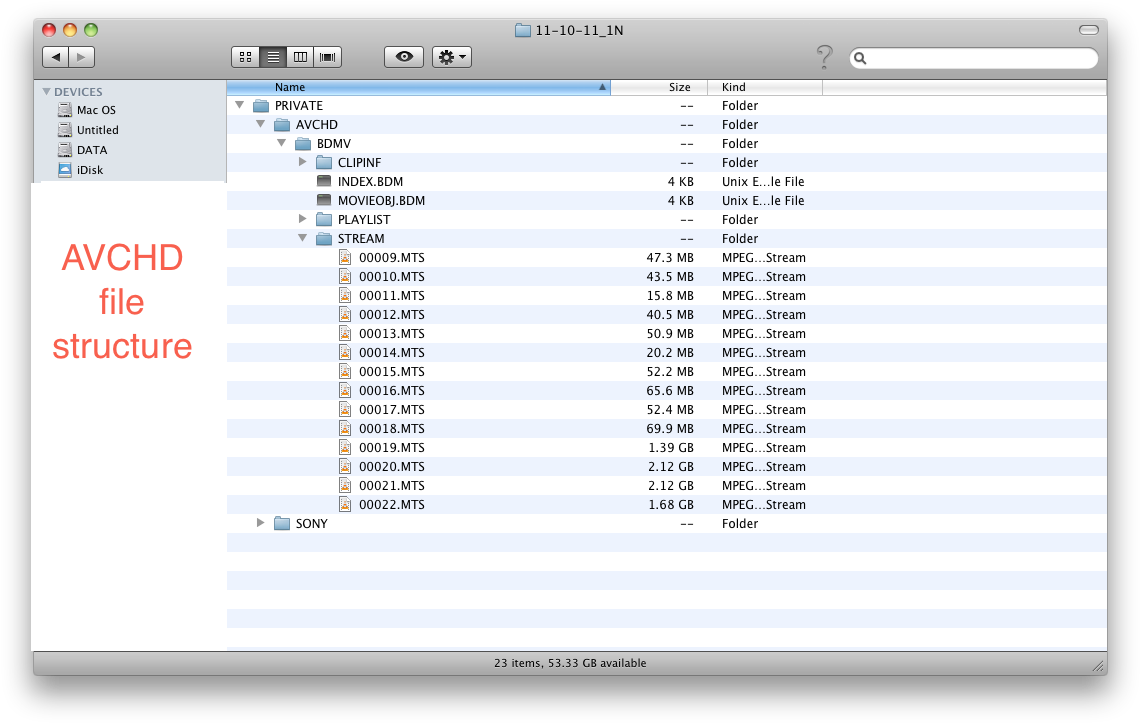Switch to icon view mode
The width and height of the screenshot is (1140, 723).
(x=245, y=57)
